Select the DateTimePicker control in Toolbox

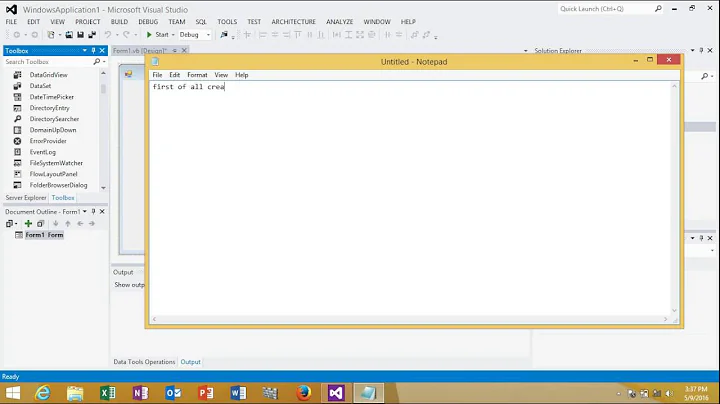click(x=51, y=97)
